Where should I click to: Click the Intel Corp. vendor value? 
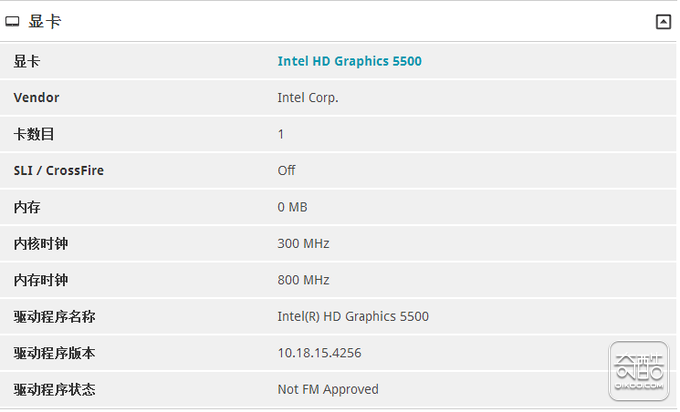pos(308,98)
